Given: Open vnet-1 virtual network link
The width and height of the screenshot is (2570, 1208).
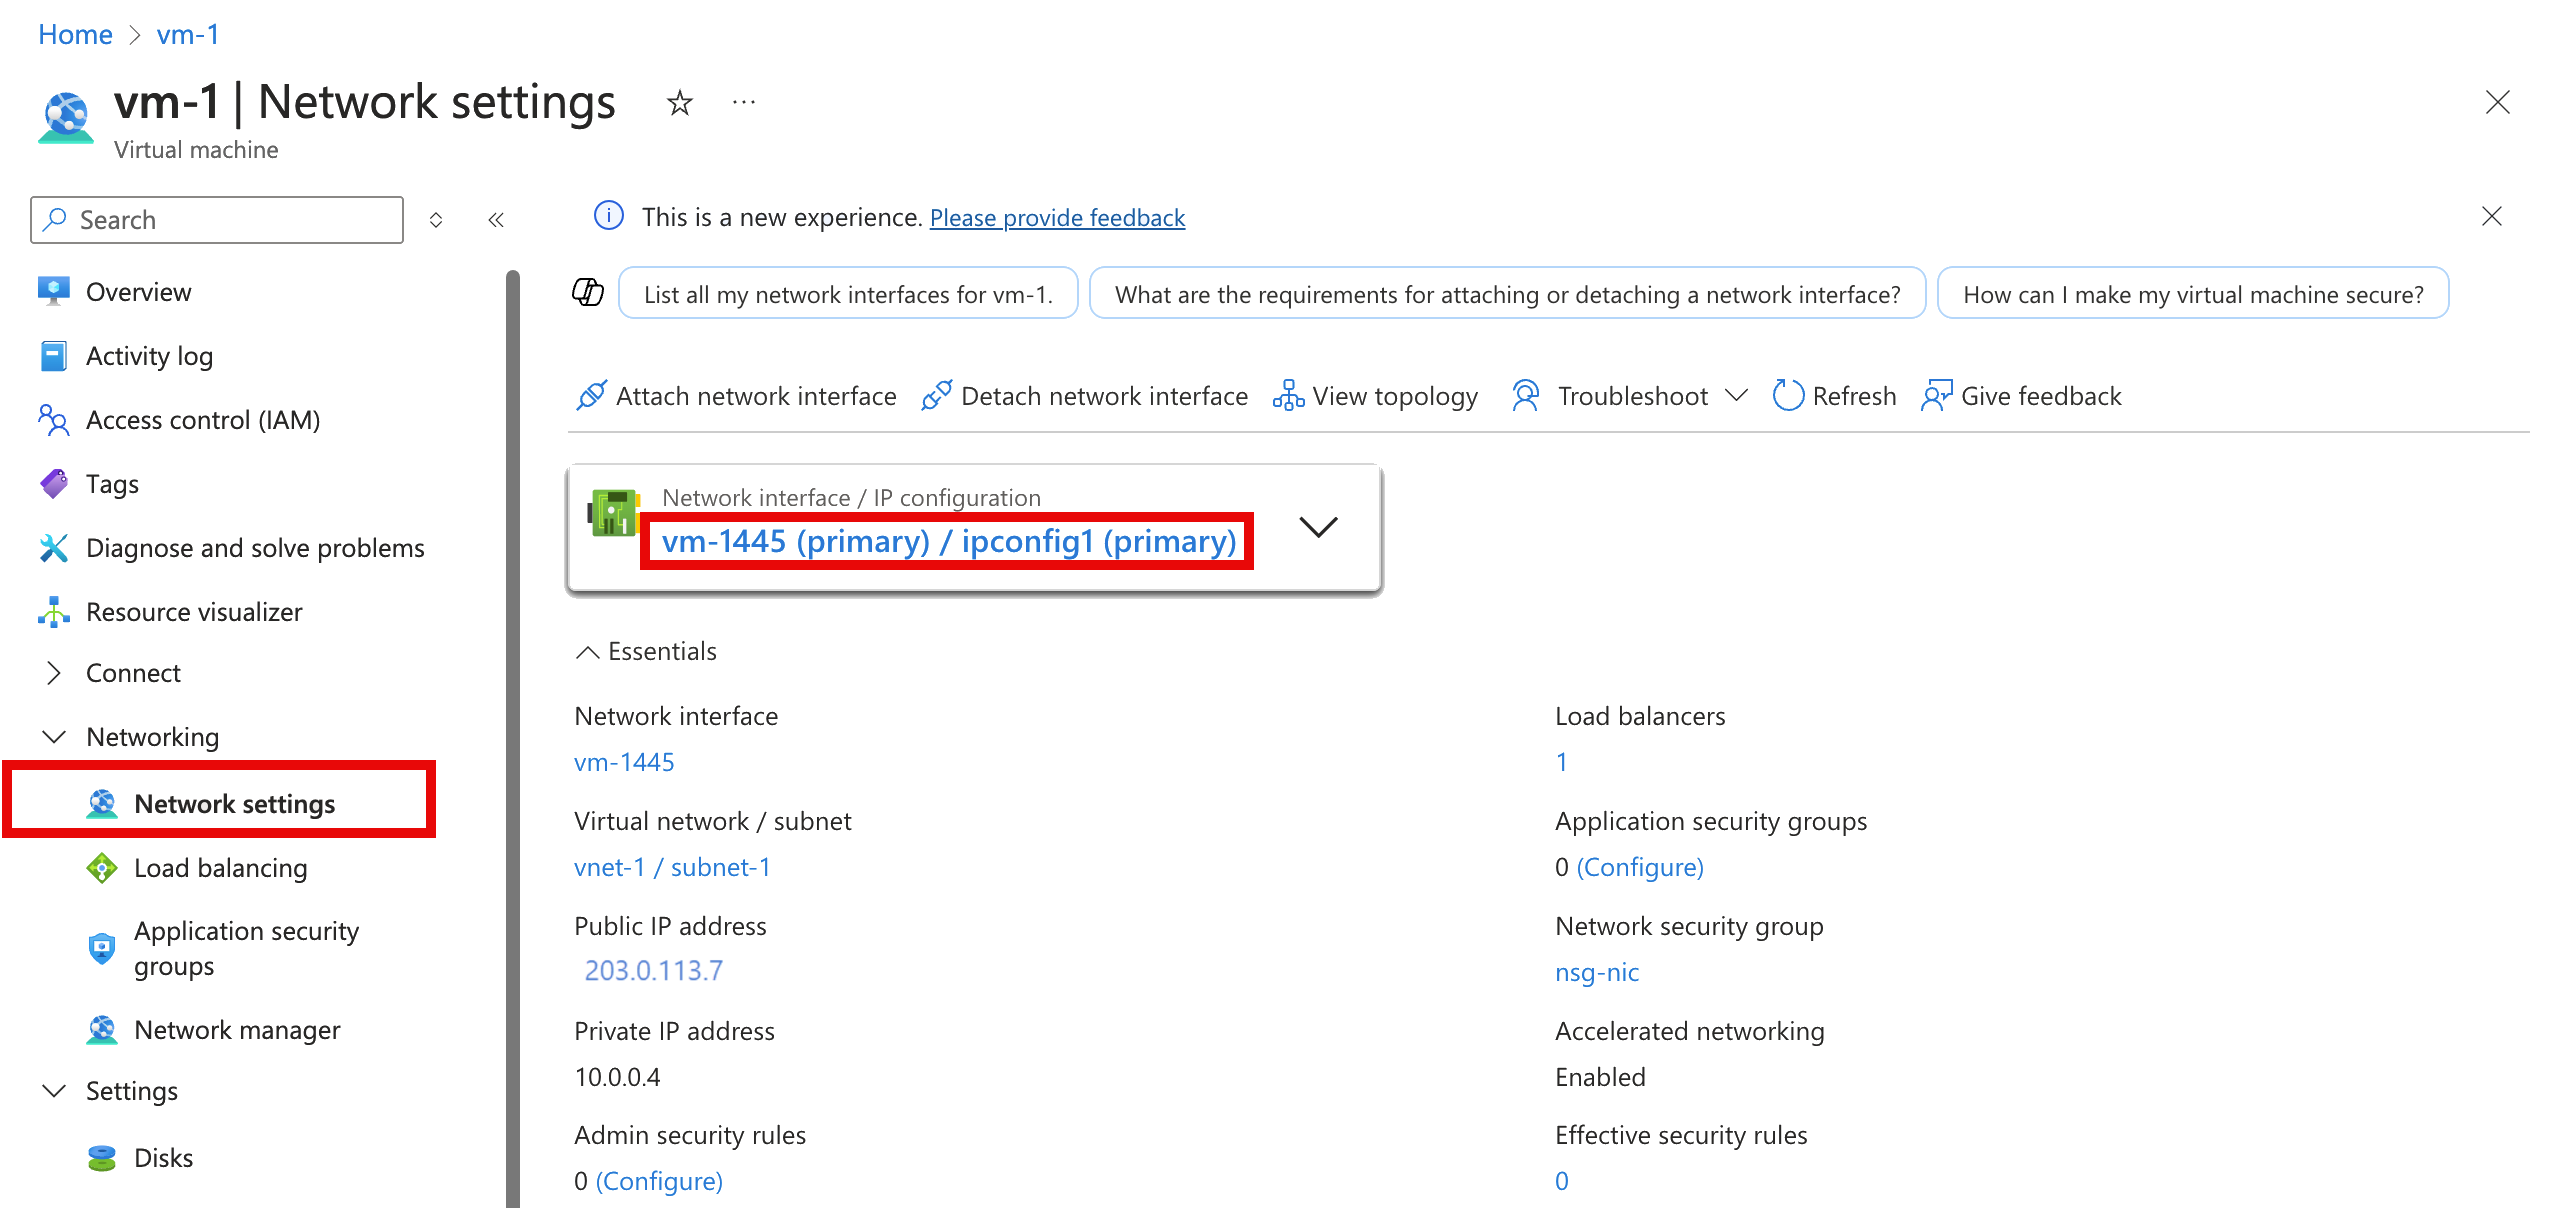Looking at the screenshot, I should coord(609,867).
